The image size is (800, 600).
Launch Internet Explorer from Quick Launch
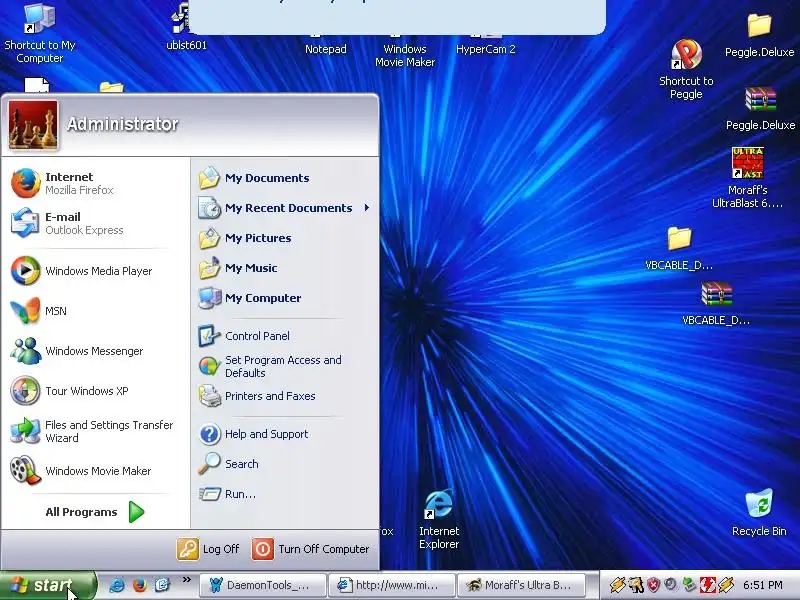click(117, 585)
